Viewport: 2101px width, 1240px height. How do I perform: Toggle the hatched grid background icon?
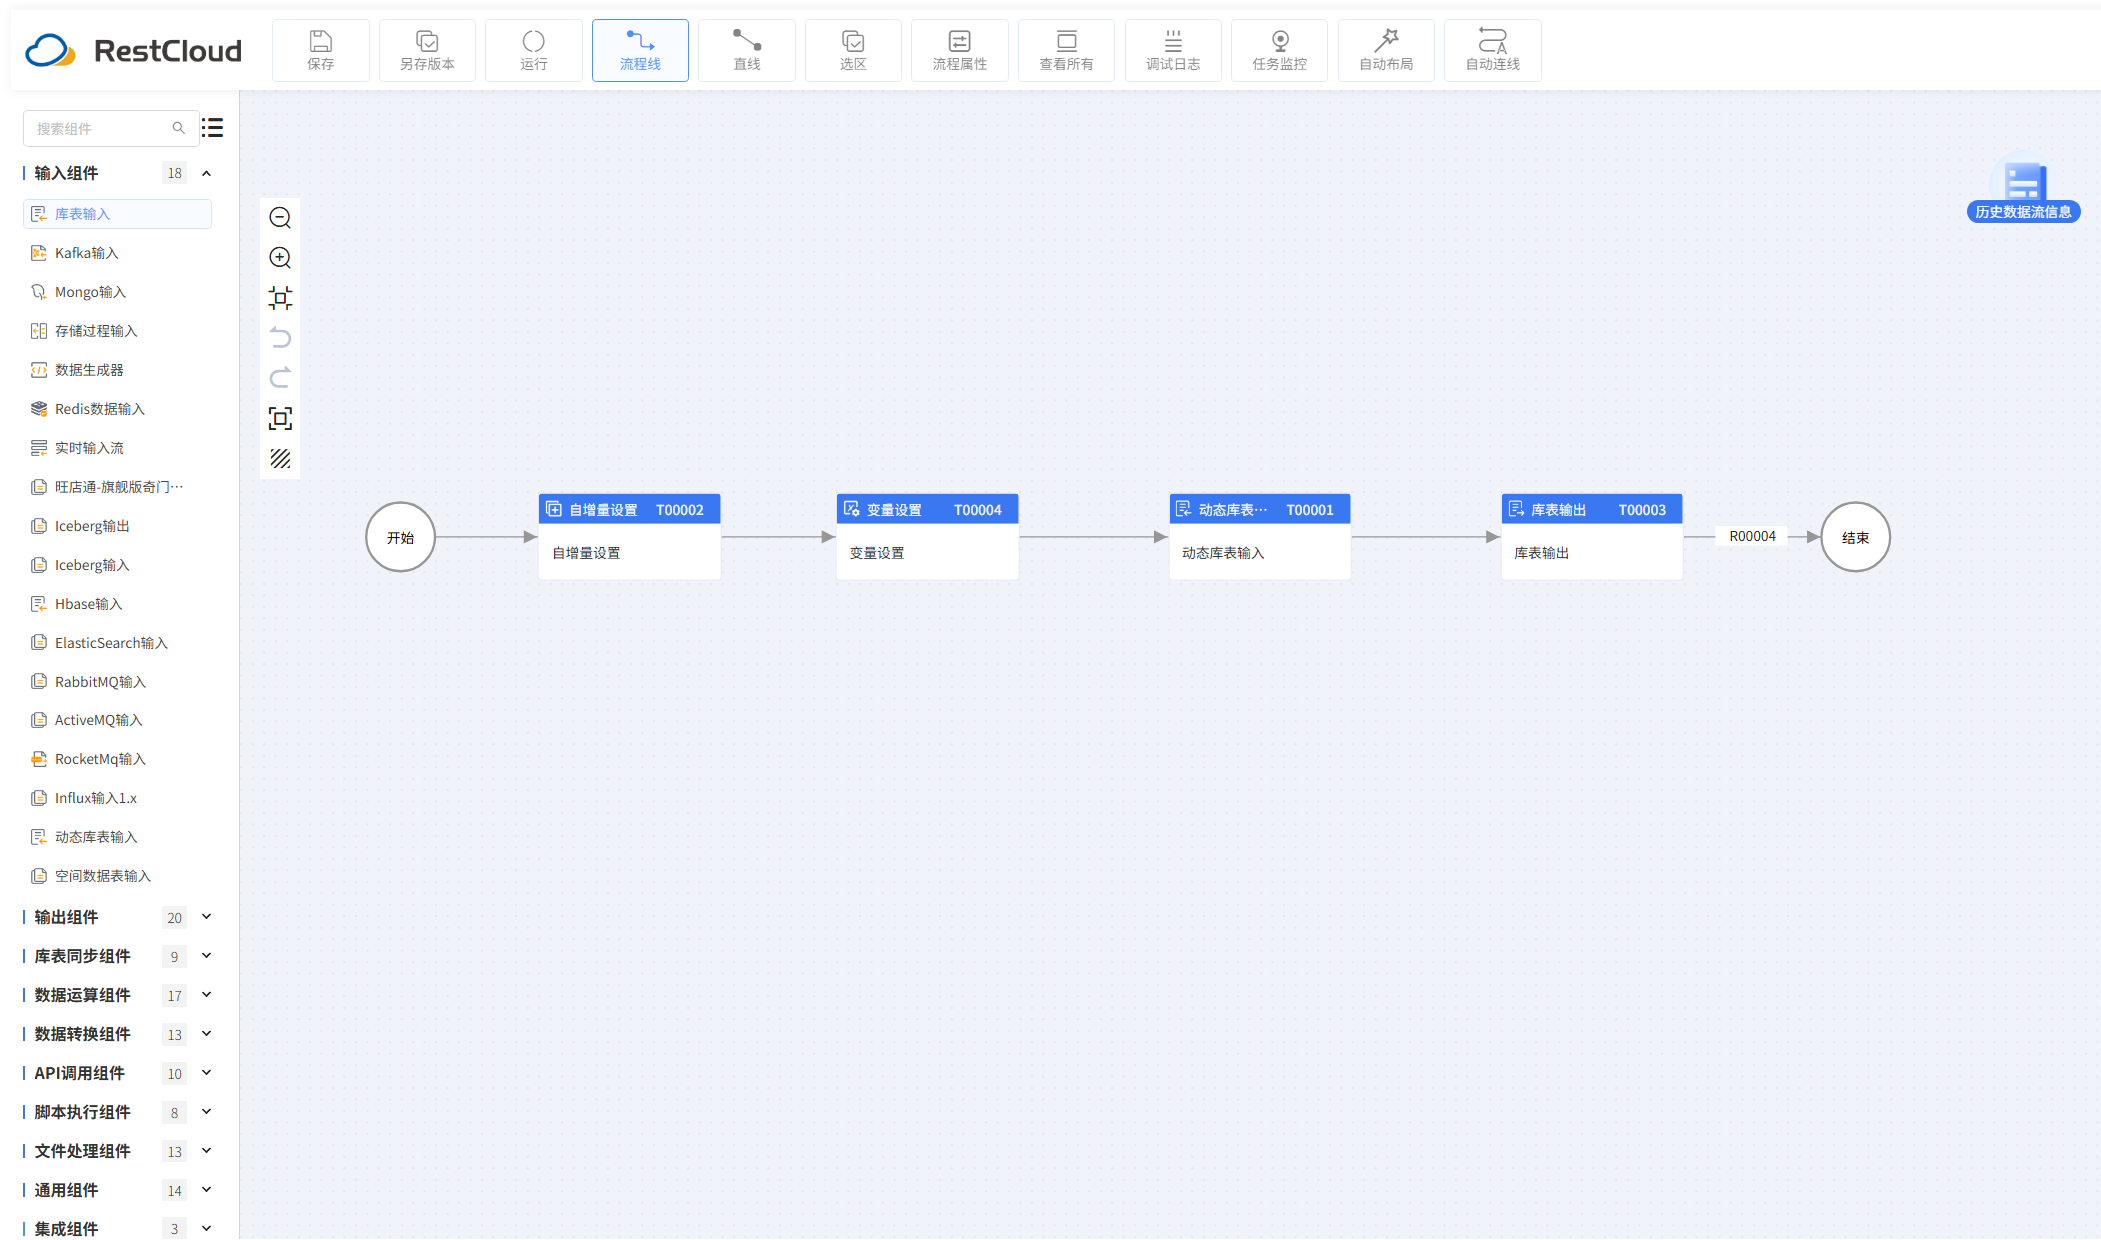tap(280, 458)
